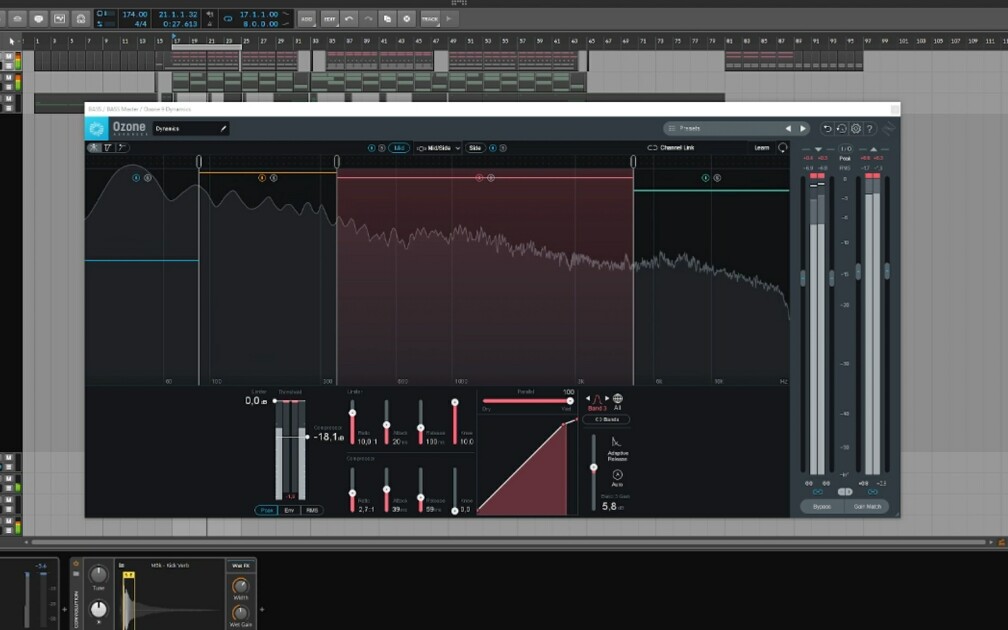Switch detection mode to Env
This screenshot has width=1008, height=630.
(289, 510)
